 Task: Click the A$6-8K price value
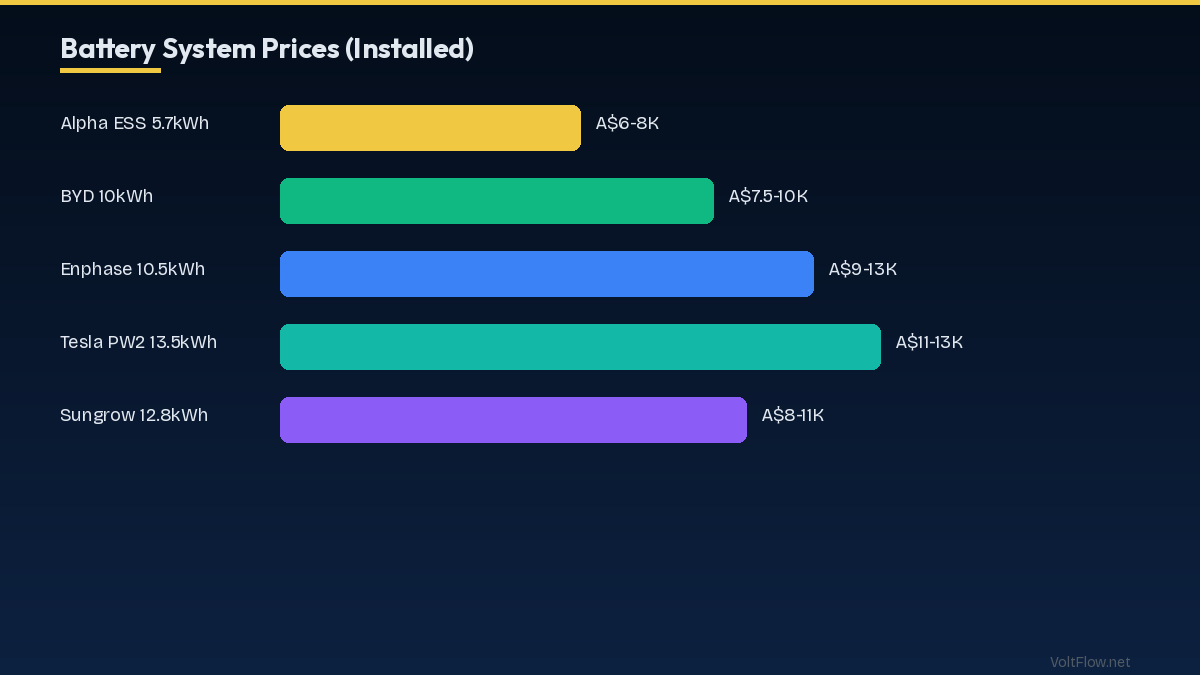click(627, 123)
